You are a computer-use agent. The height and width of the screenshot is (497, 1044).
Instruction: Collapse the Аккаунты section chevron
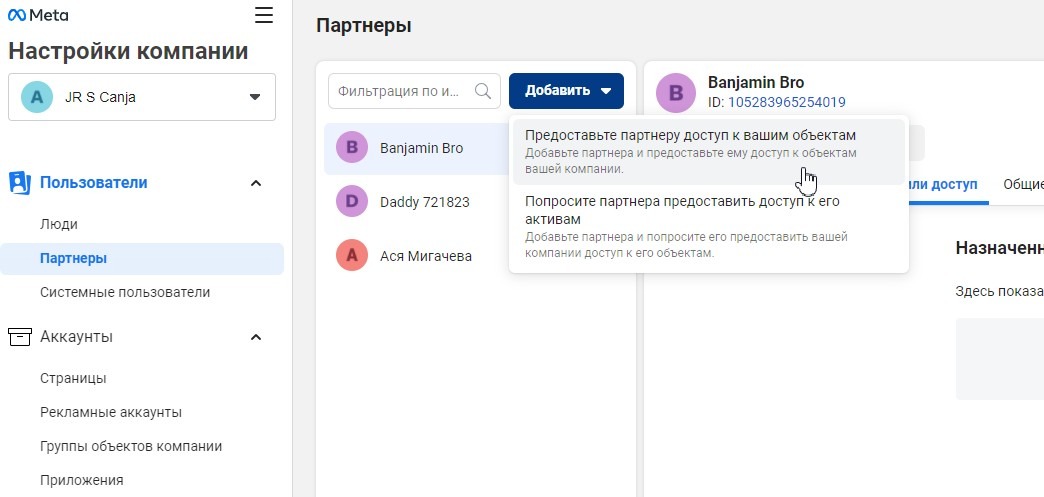tap(256, 337)
